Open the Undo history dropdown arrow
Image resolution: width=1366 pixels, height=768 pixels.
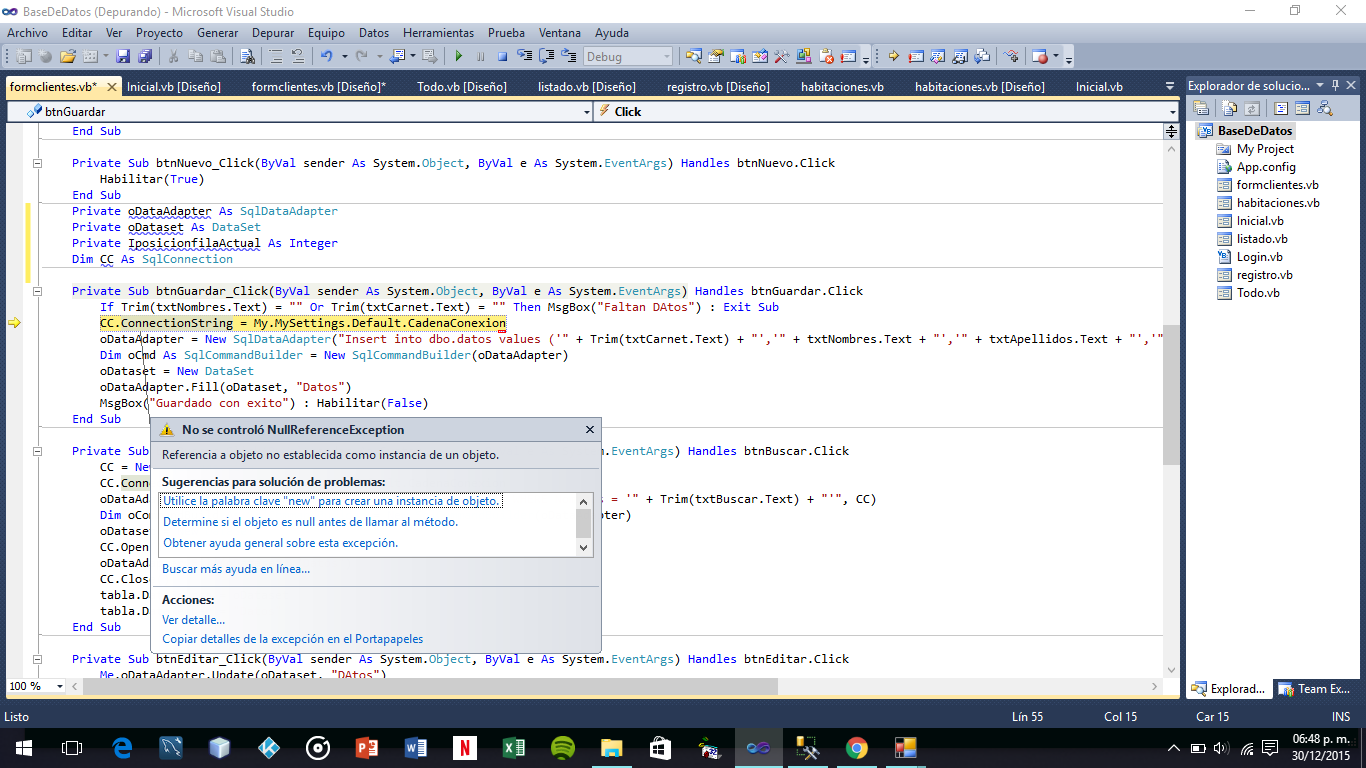pos(345,56)
